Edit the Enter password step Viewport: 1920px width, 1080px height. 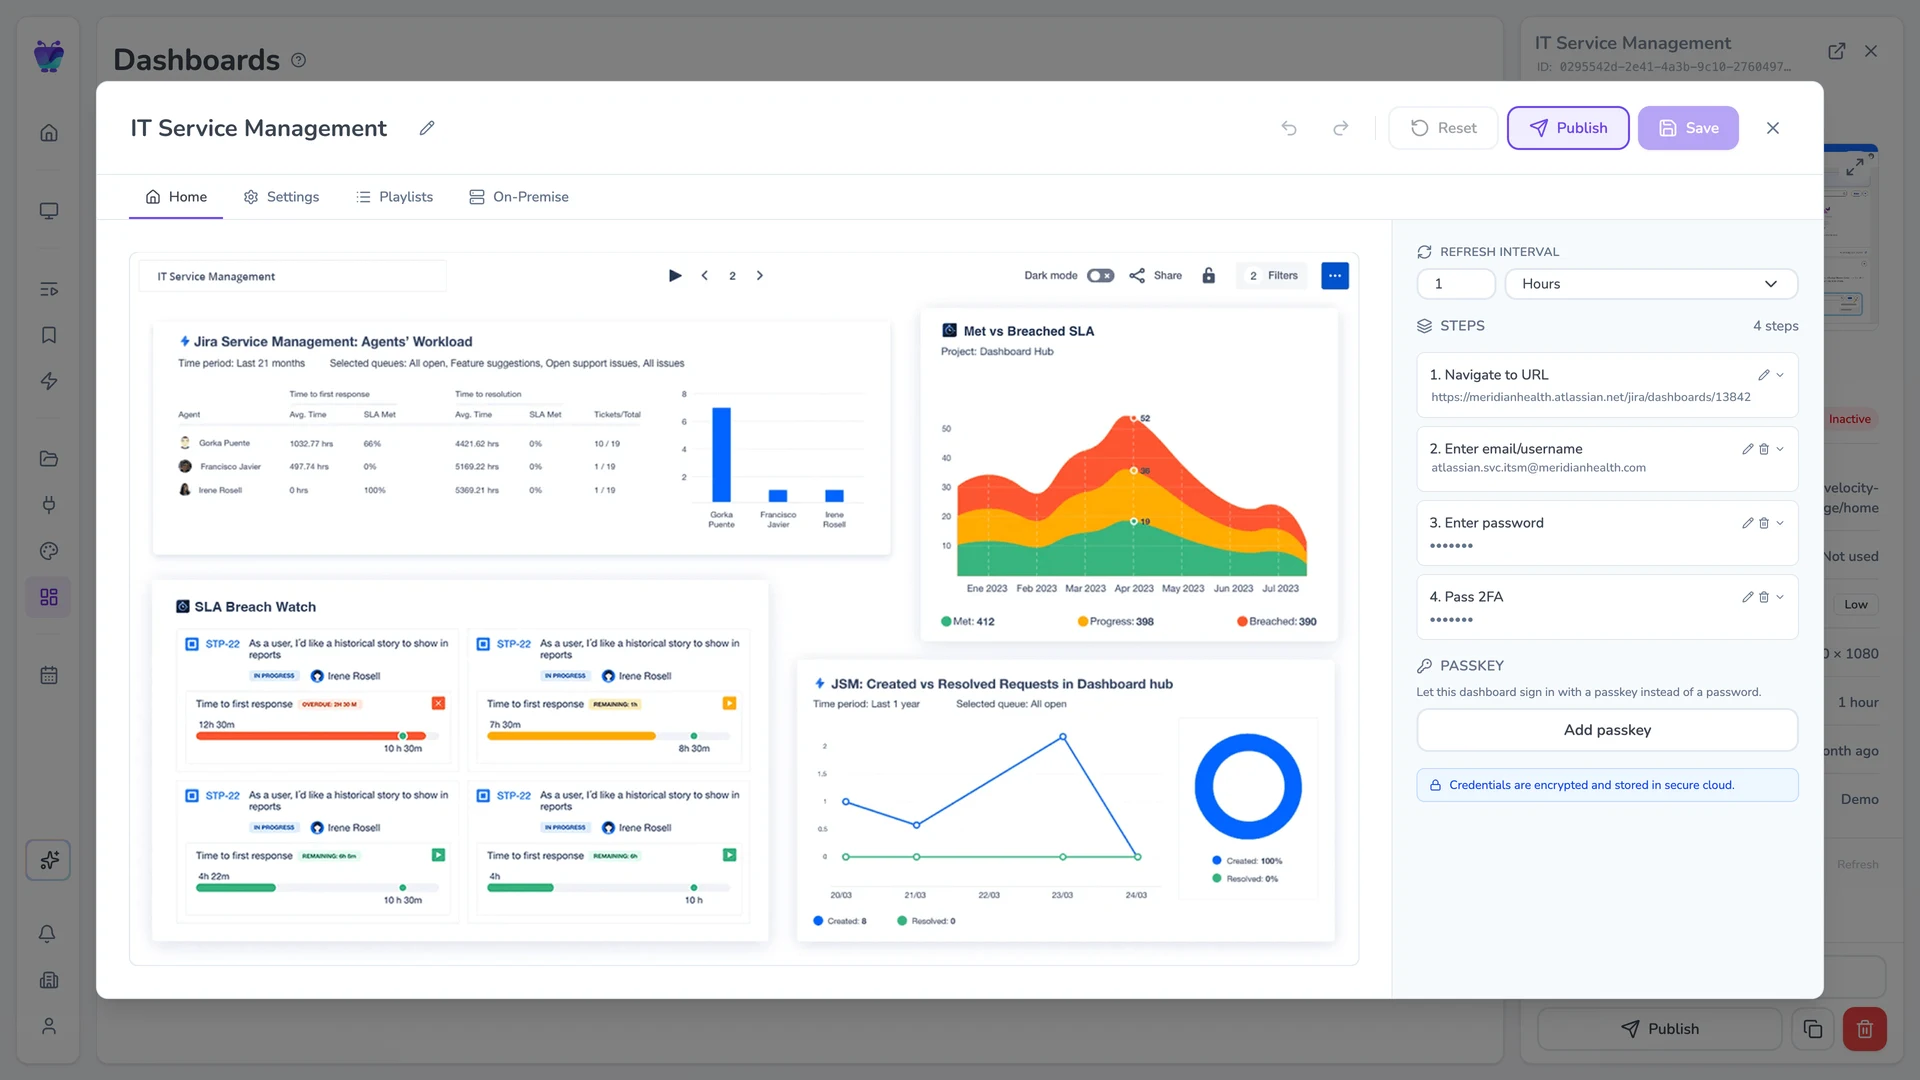tap(1748, 523)
